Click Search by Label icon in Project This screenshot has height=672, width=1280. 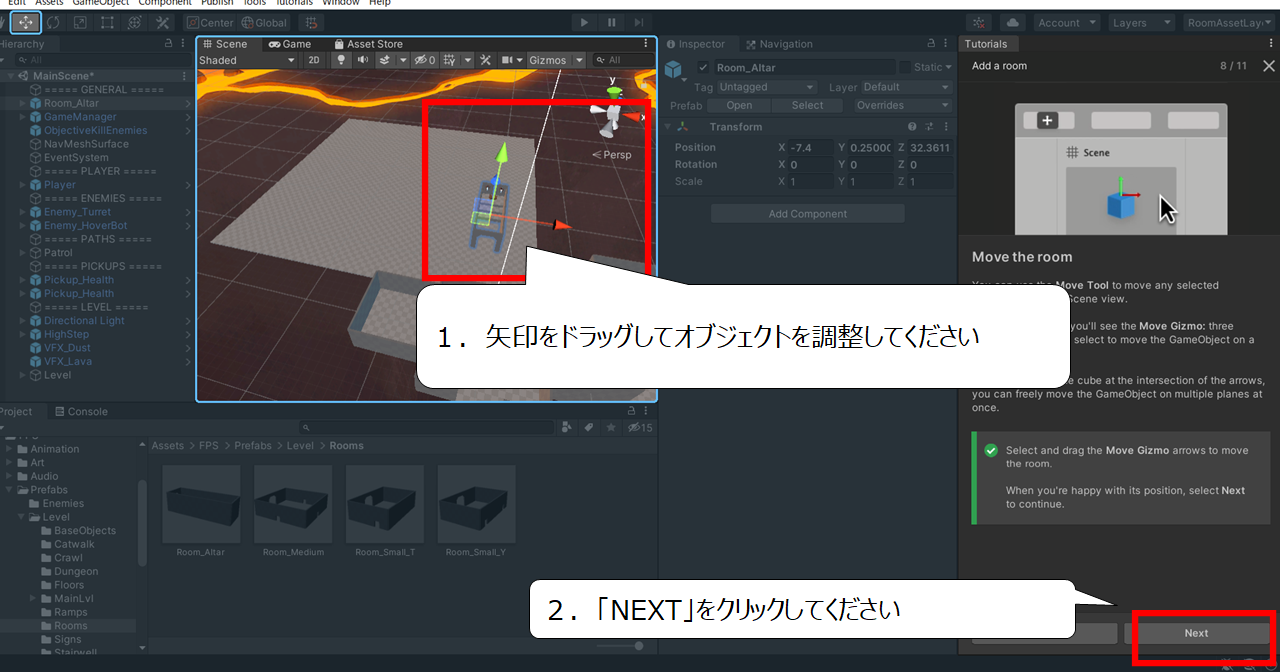pyautogui.click(x=589, y=428)
